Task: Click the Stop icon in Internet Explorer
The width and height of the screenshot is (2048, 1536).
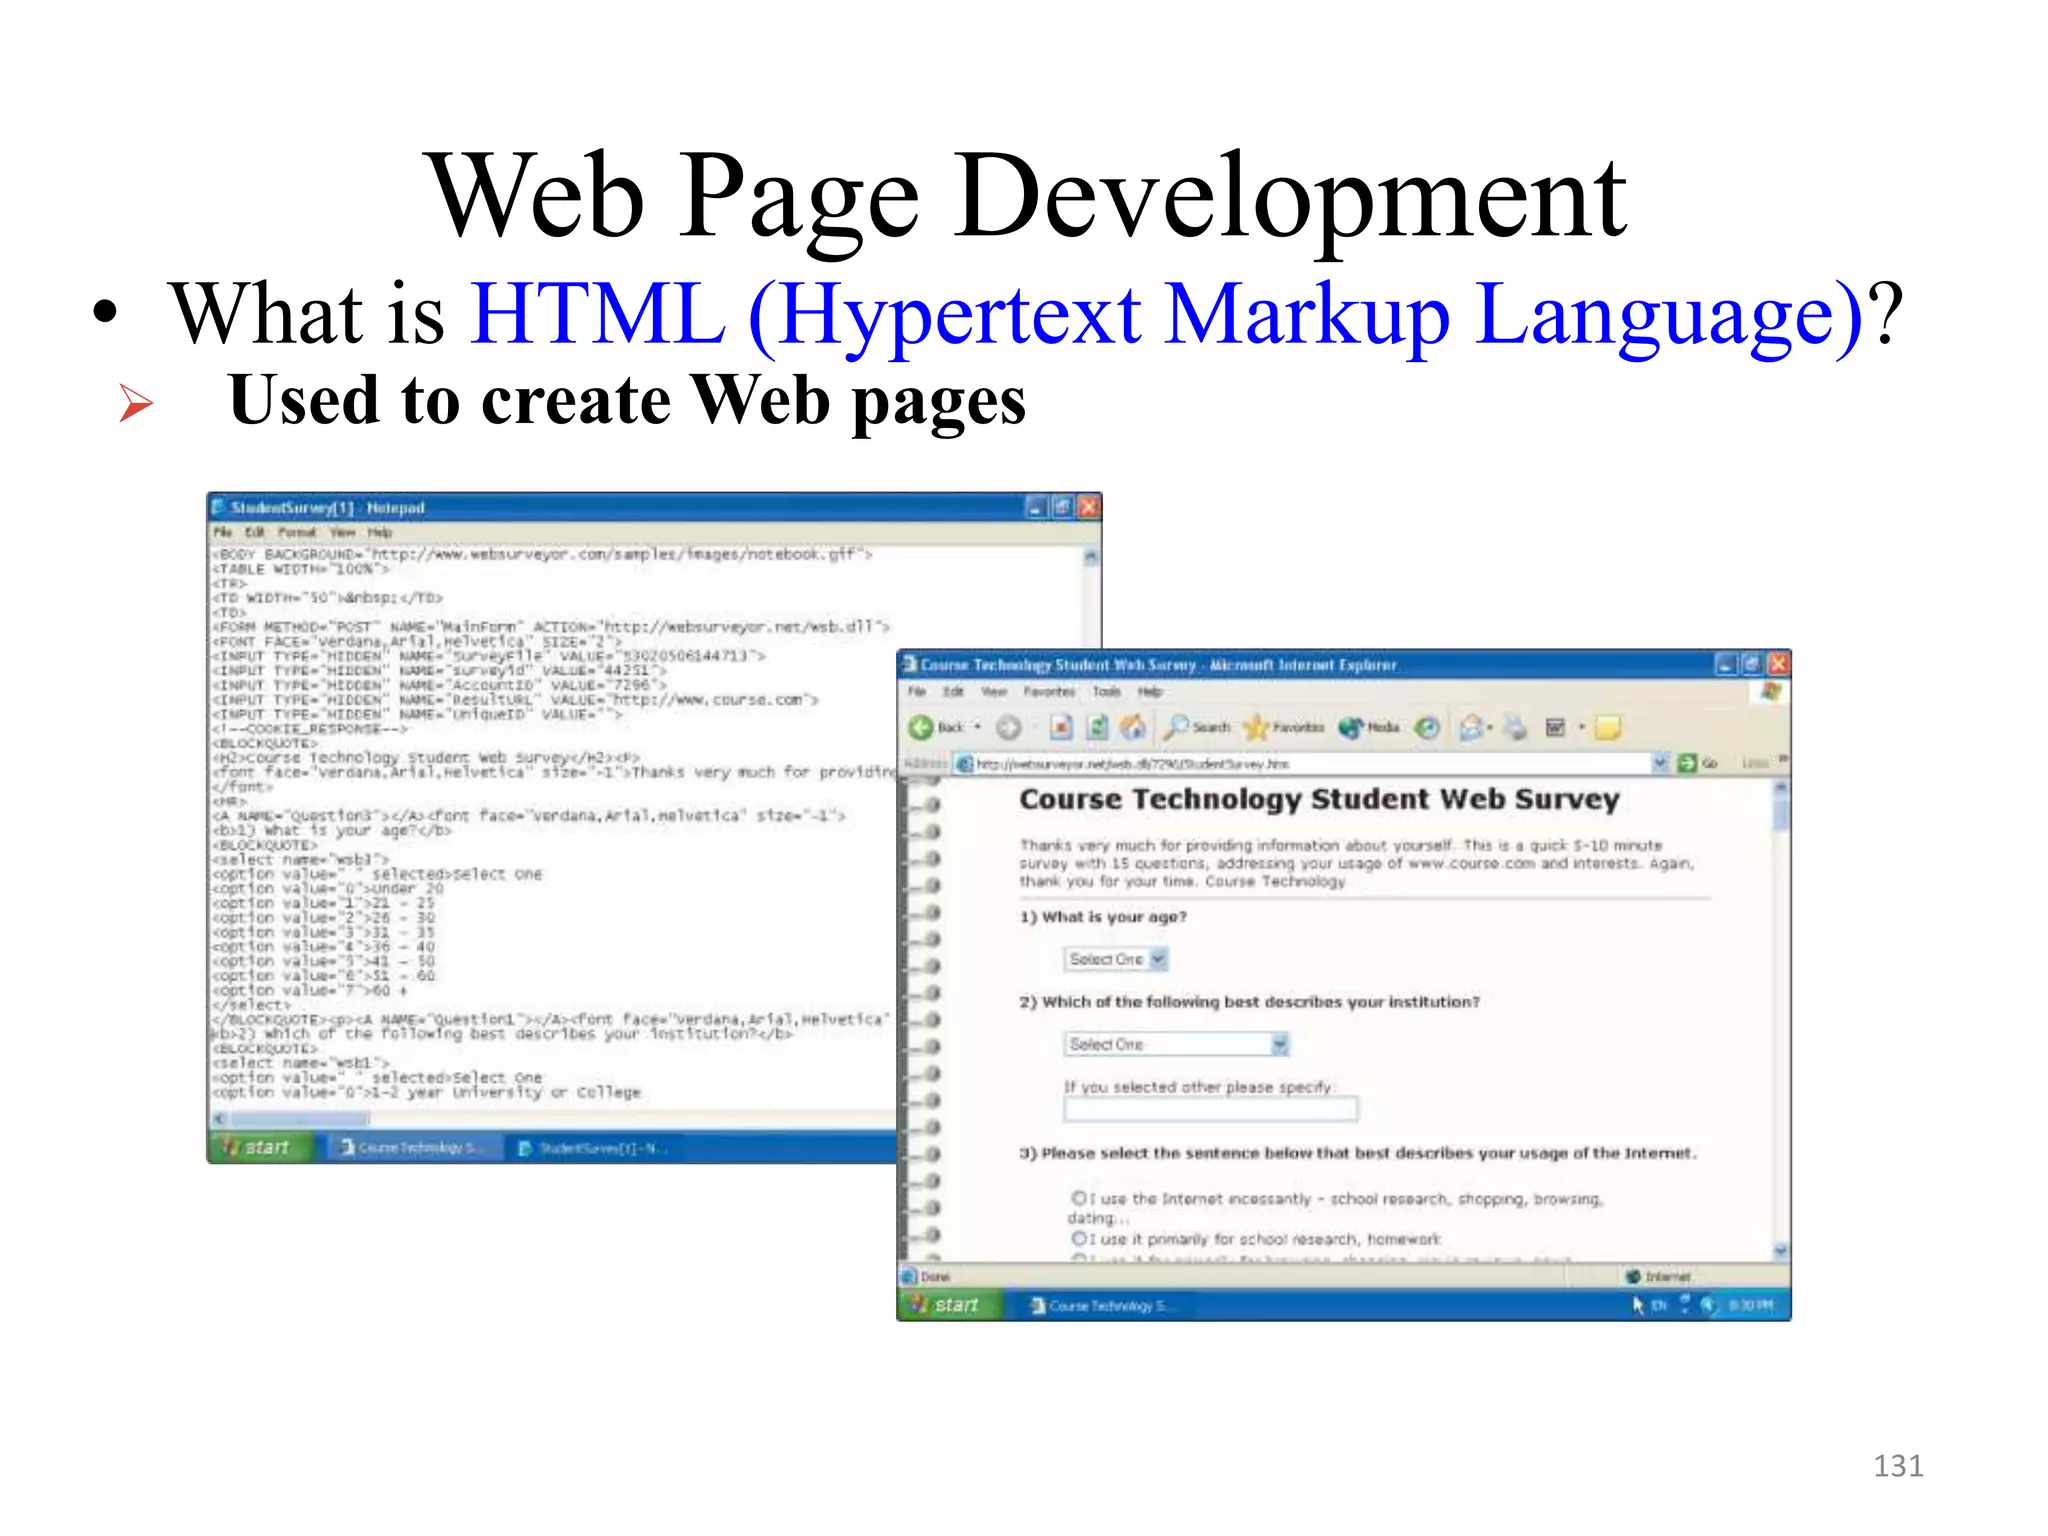Action: click(x=1061, y=727)
